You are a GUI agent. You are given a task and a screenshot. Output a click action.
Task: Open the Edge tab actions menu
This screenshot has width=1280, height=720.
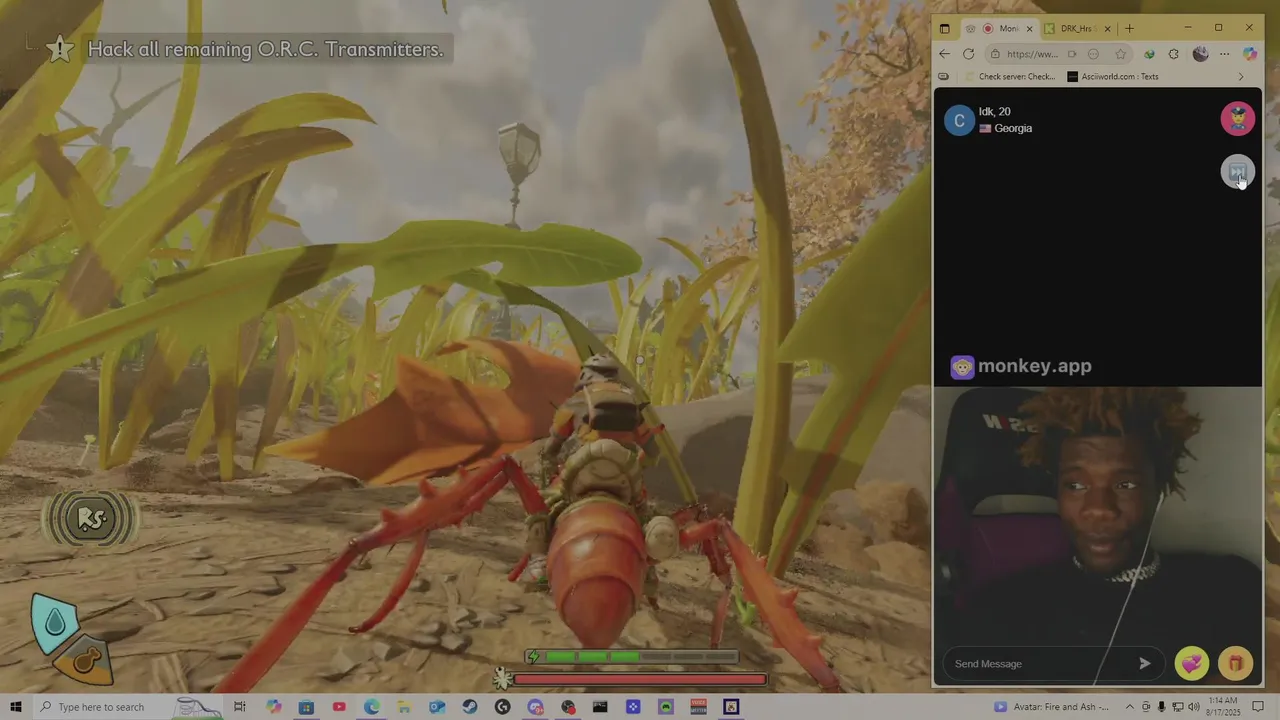tap(944, 28)
